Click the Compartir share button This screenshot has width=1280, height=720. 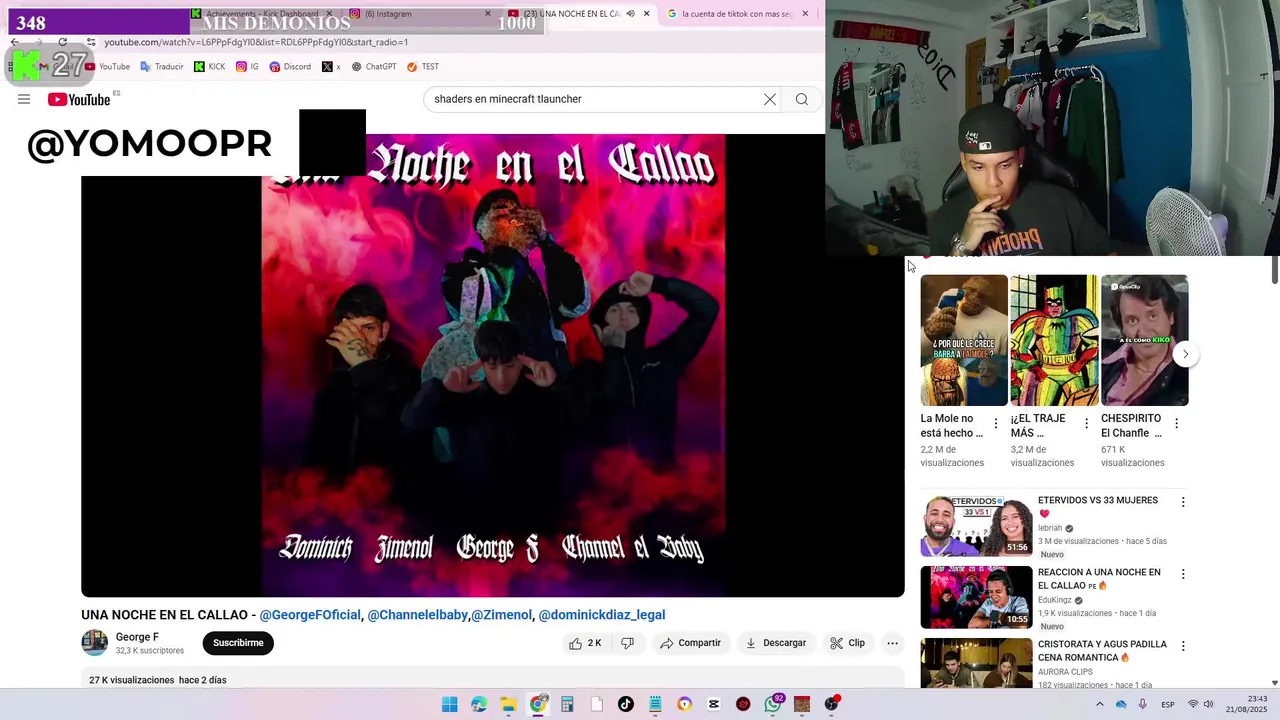point(690,643)
